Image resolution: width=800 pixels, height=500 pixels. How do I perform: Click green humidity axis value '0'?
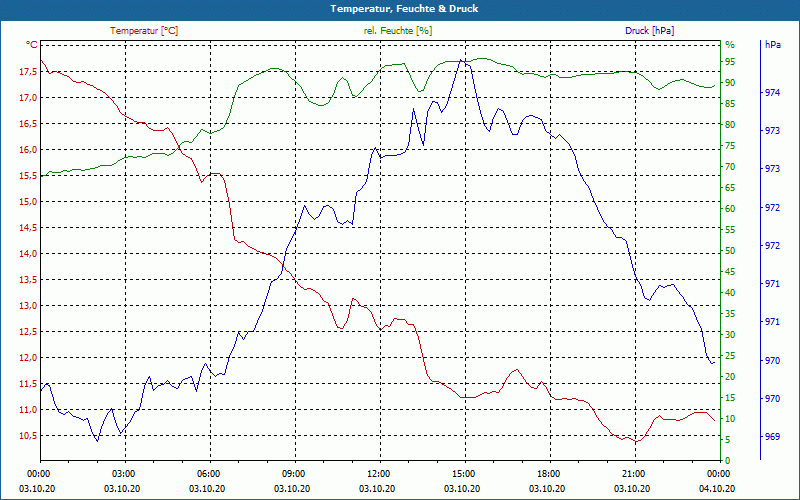coord(728,461)
